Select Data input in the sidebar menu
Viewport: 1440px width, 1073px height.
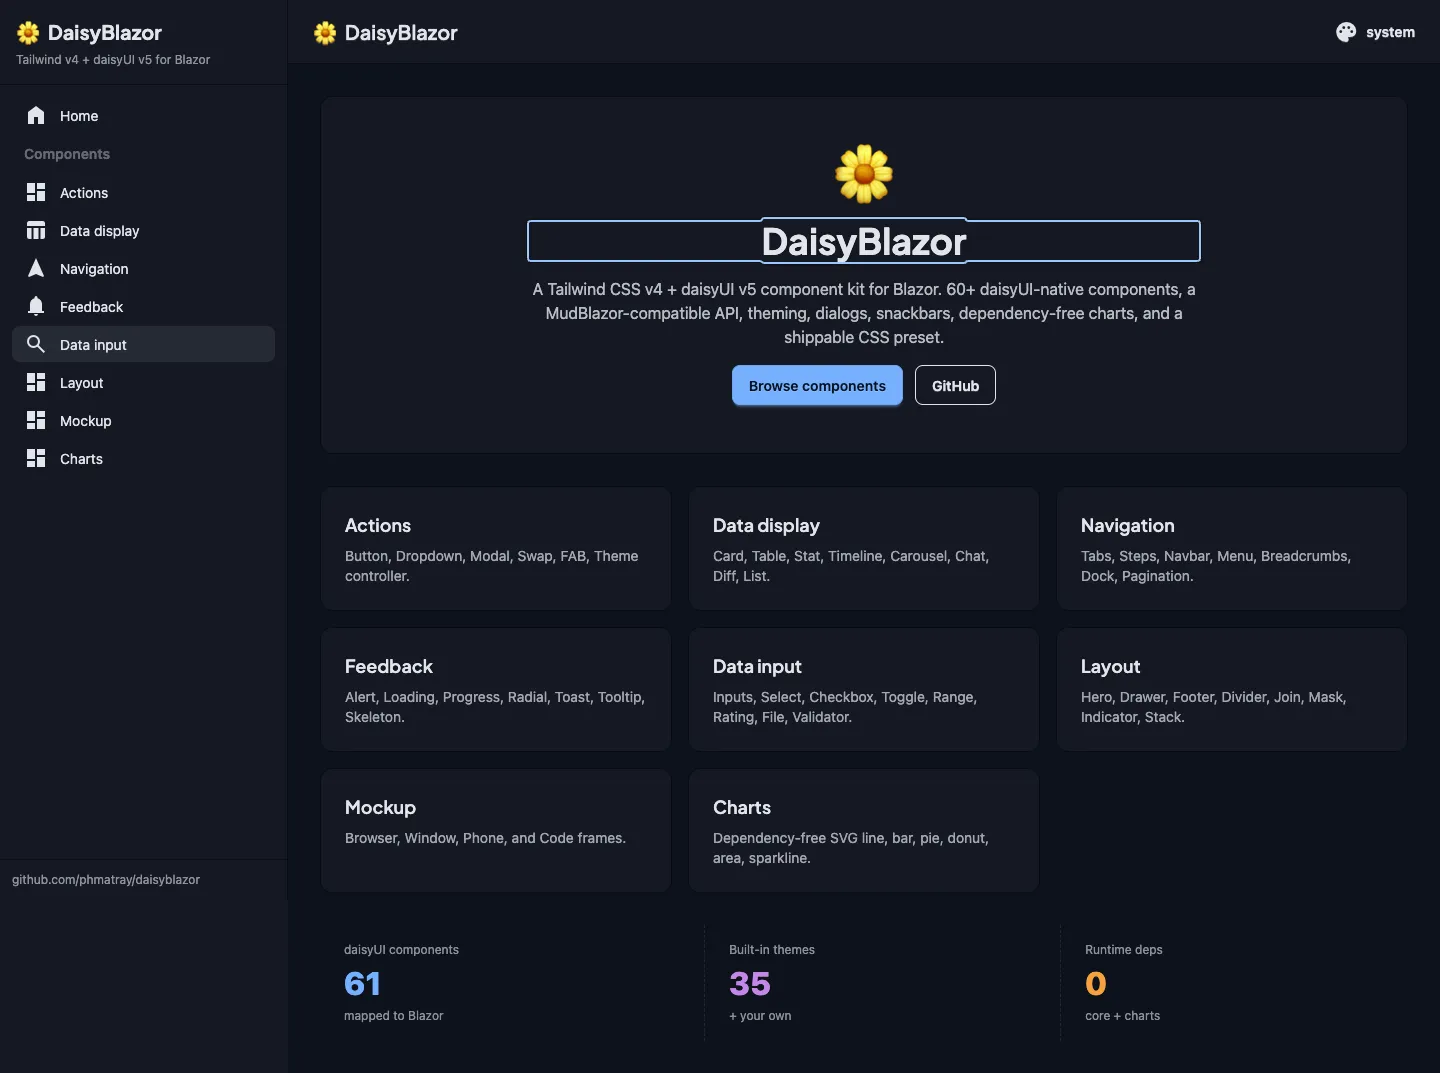click(x=143, y=344)
